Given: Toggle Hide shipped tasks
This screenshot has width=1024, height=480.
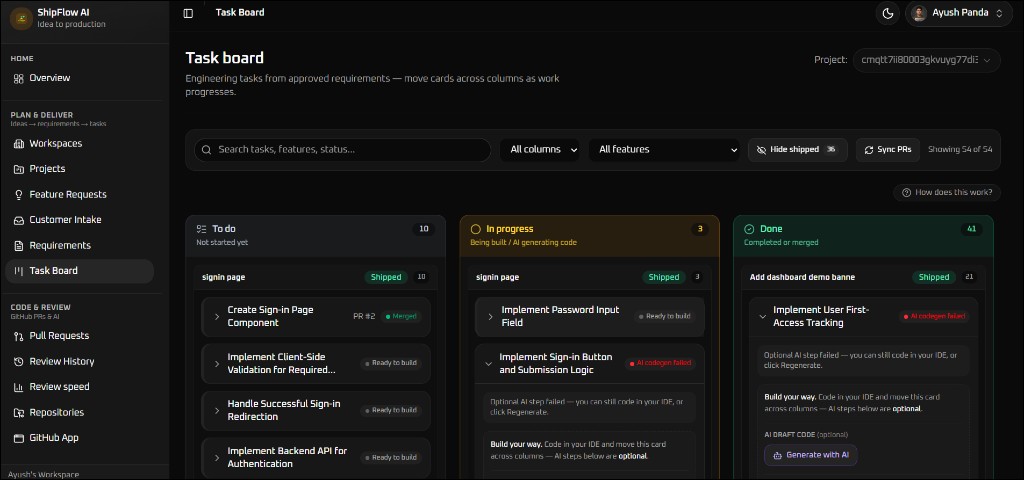Looking at the screenshot, I should [x=797, y=150].
